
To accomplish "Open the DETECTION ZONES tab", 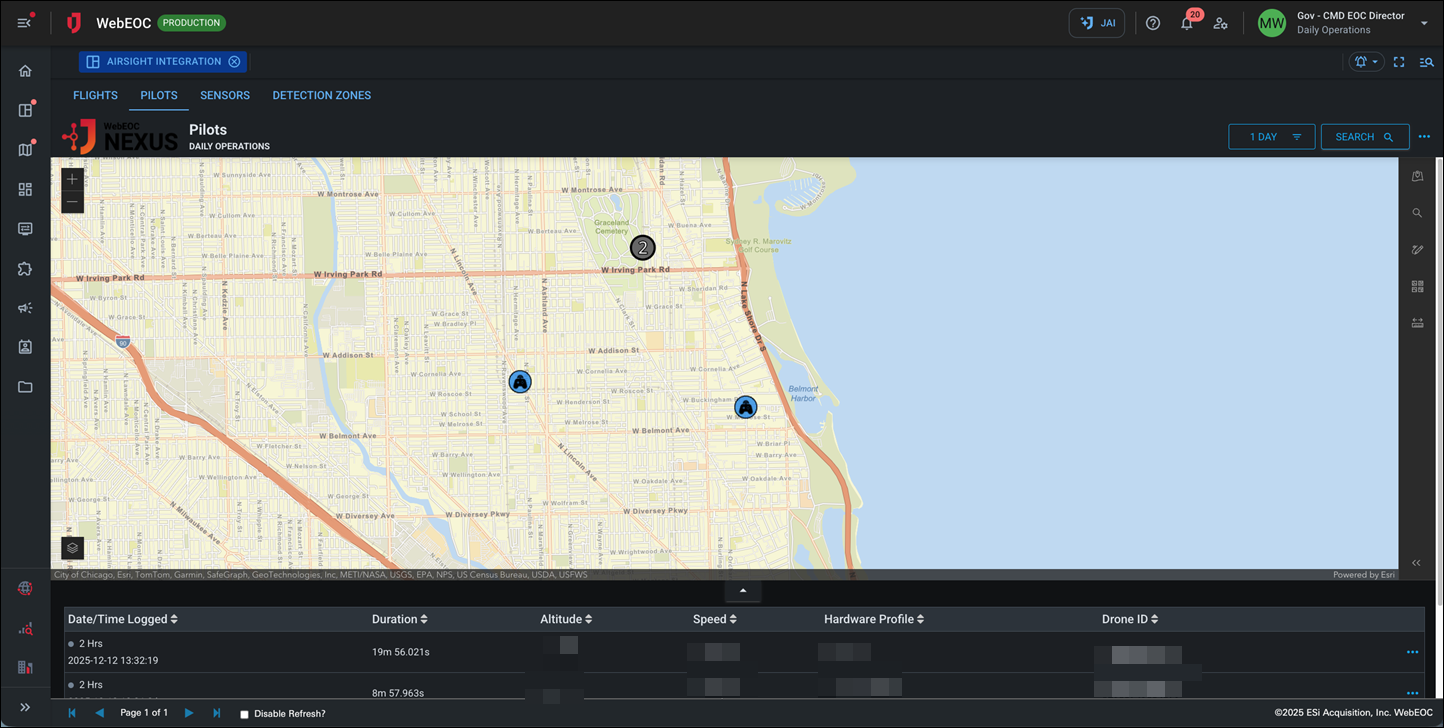I will 321,95.
